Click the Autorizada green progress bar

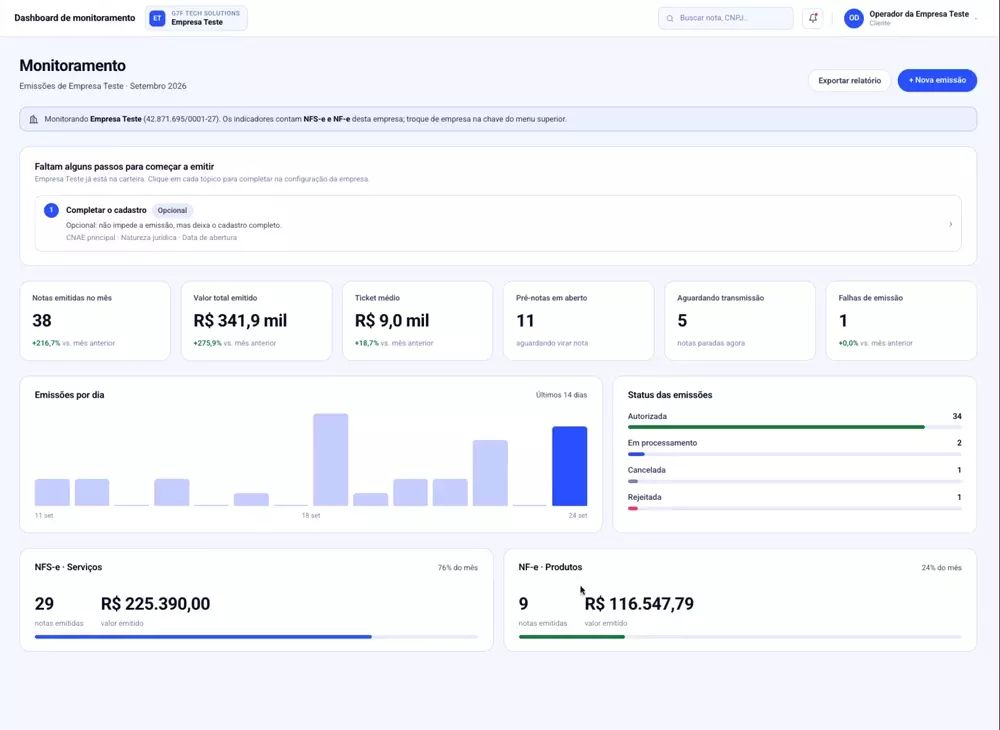pos(776,427)
